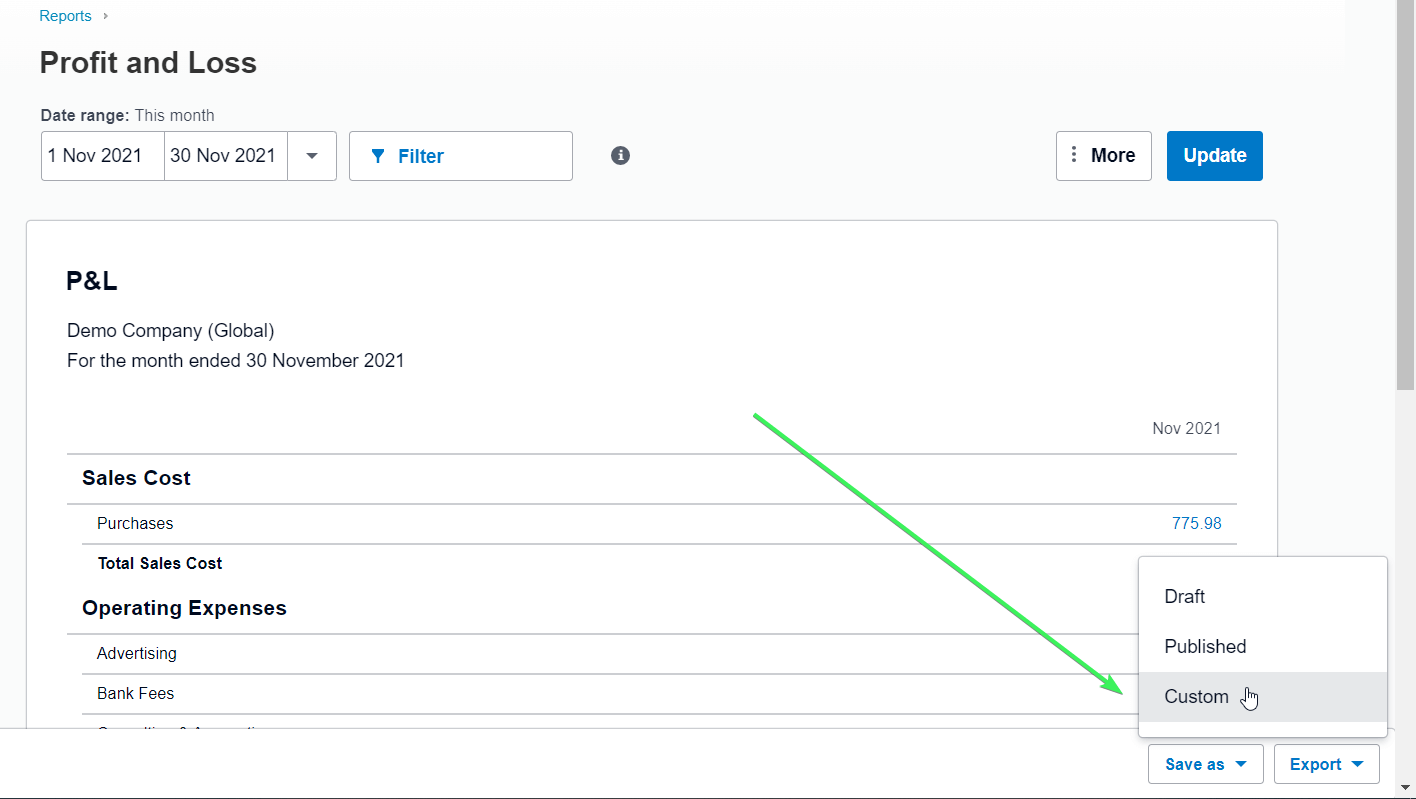This screenshot has height=799, width=1416.
Task: Click the More button
Action: (x=1104, y=155)
